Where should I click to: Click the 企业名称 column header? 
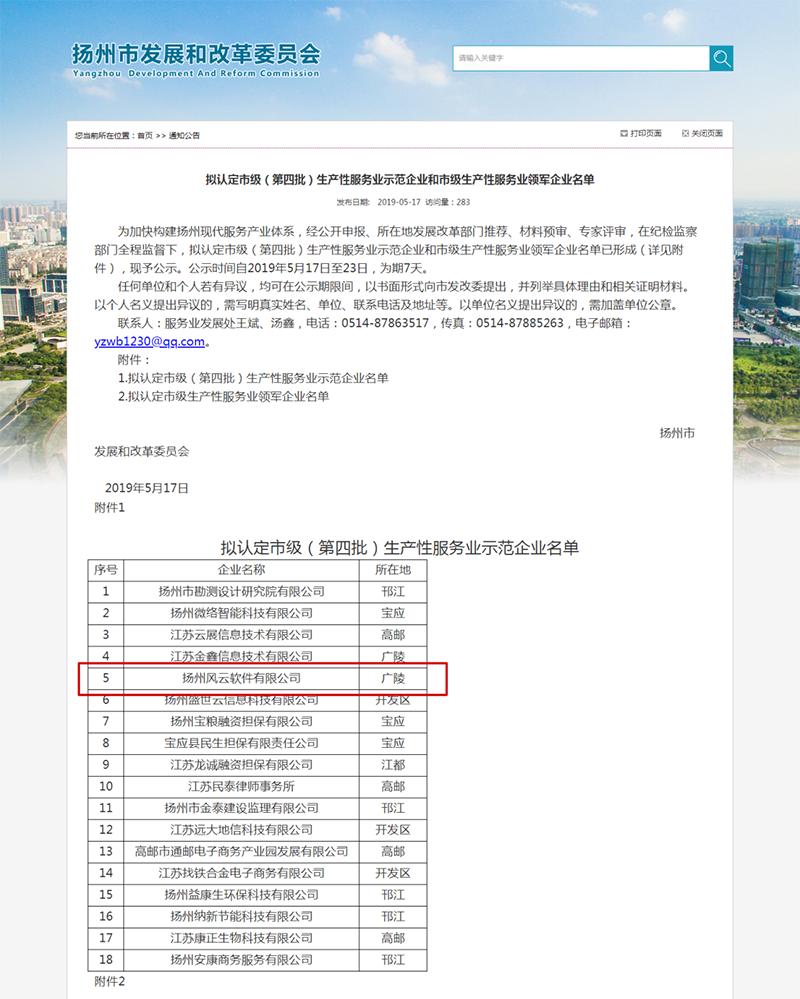pos(241,570)
